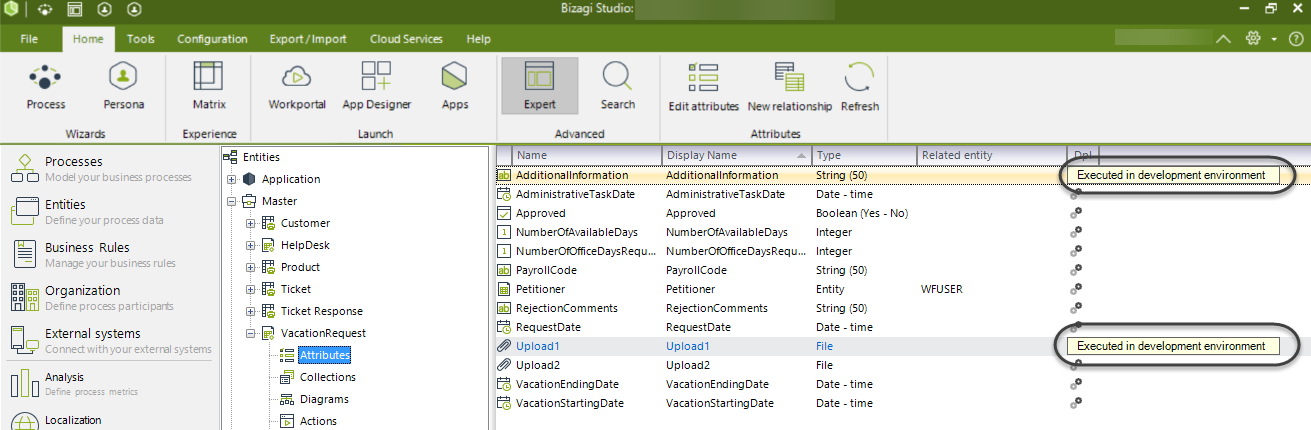Select the PayrollCode attribute
1311x430 pixels.
(546, 270)
